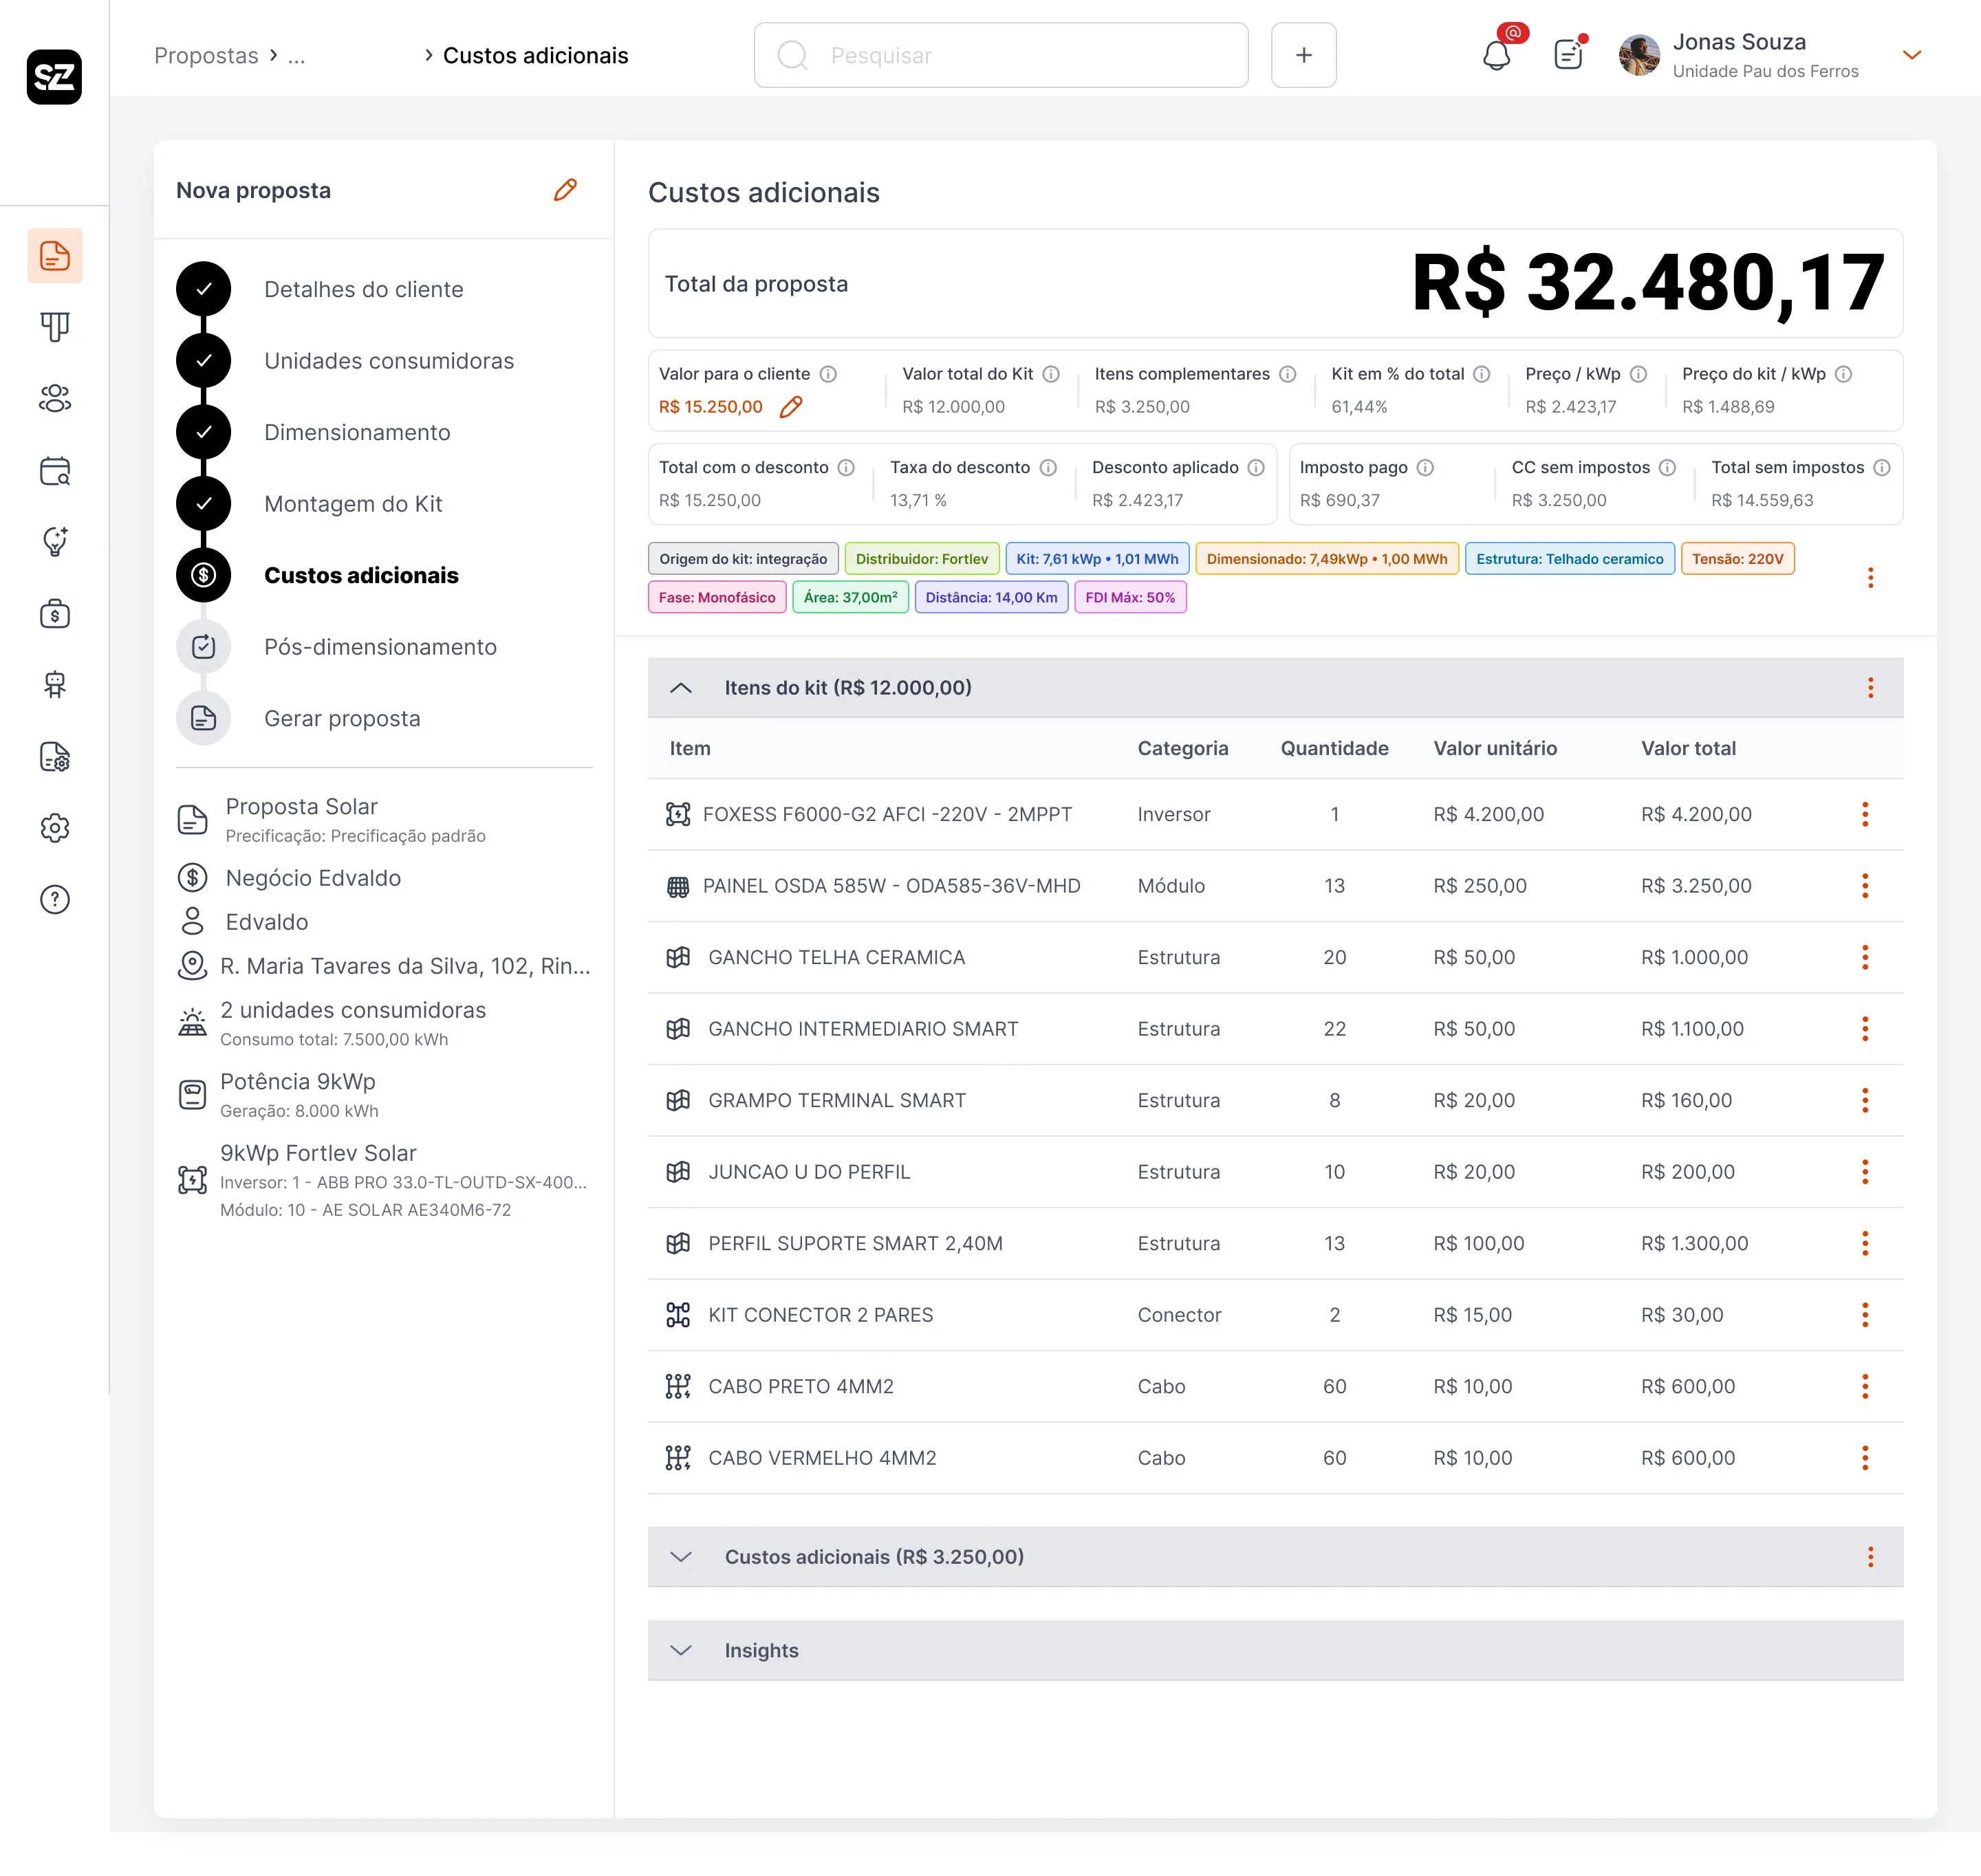The image size is (1981, 1876).
Task: Open options menu beside the tag chips
Action: click(1870, 577)
